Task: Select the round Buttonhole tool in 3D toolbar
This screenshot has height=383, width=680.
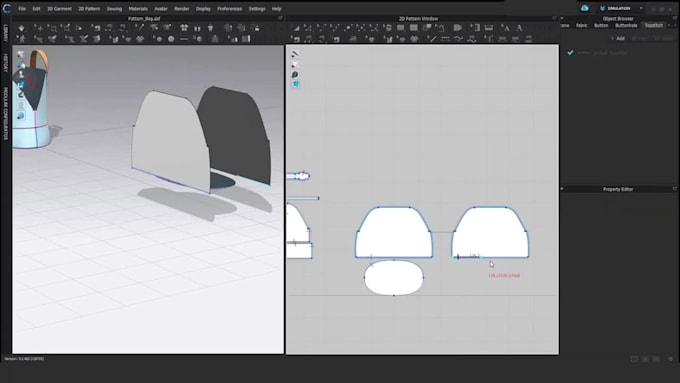Action: (171, 39)
